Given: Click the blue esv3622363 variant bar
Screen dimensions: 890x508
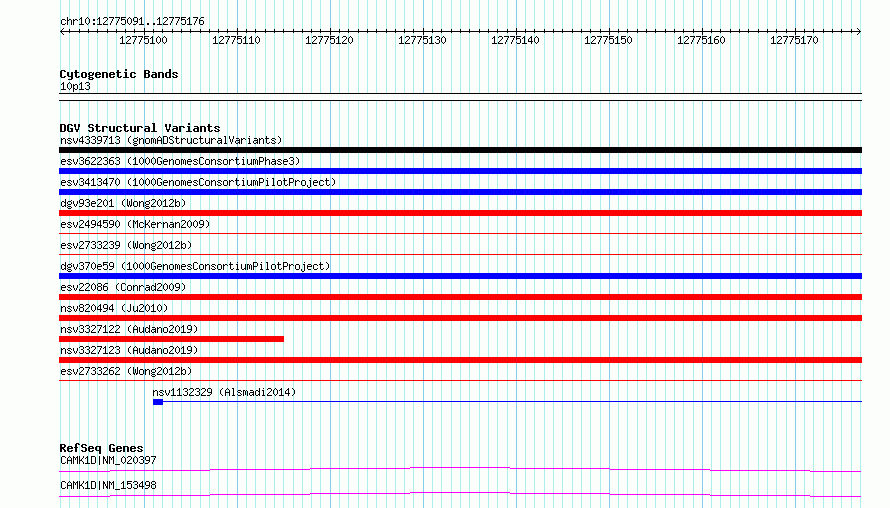Looking at the screenshot, I should pyautogui.click(x=460, y=171).
